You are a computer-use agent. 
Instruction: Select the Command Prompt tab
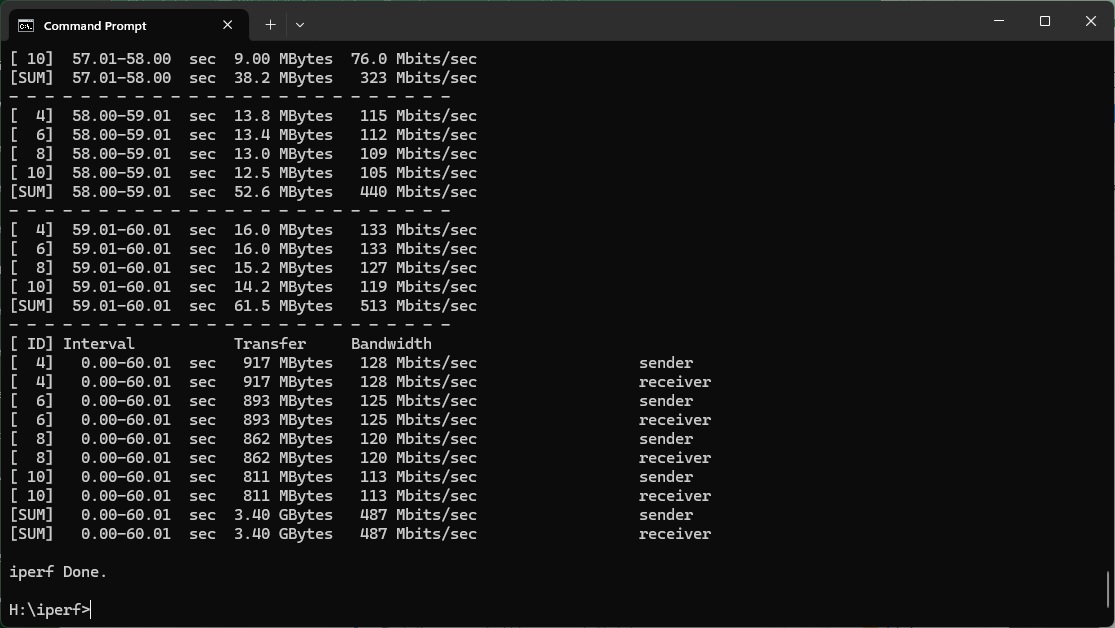[129, 26]
